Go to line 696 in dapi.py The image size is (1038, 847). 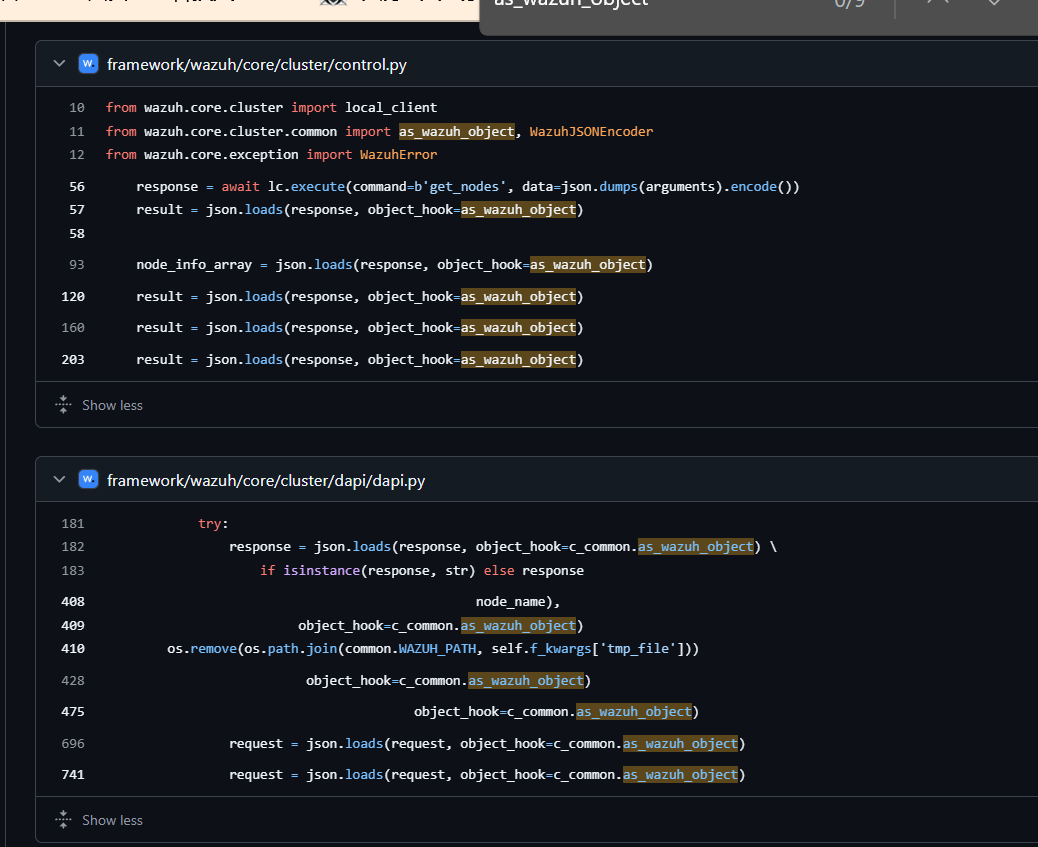coord(73,743)
